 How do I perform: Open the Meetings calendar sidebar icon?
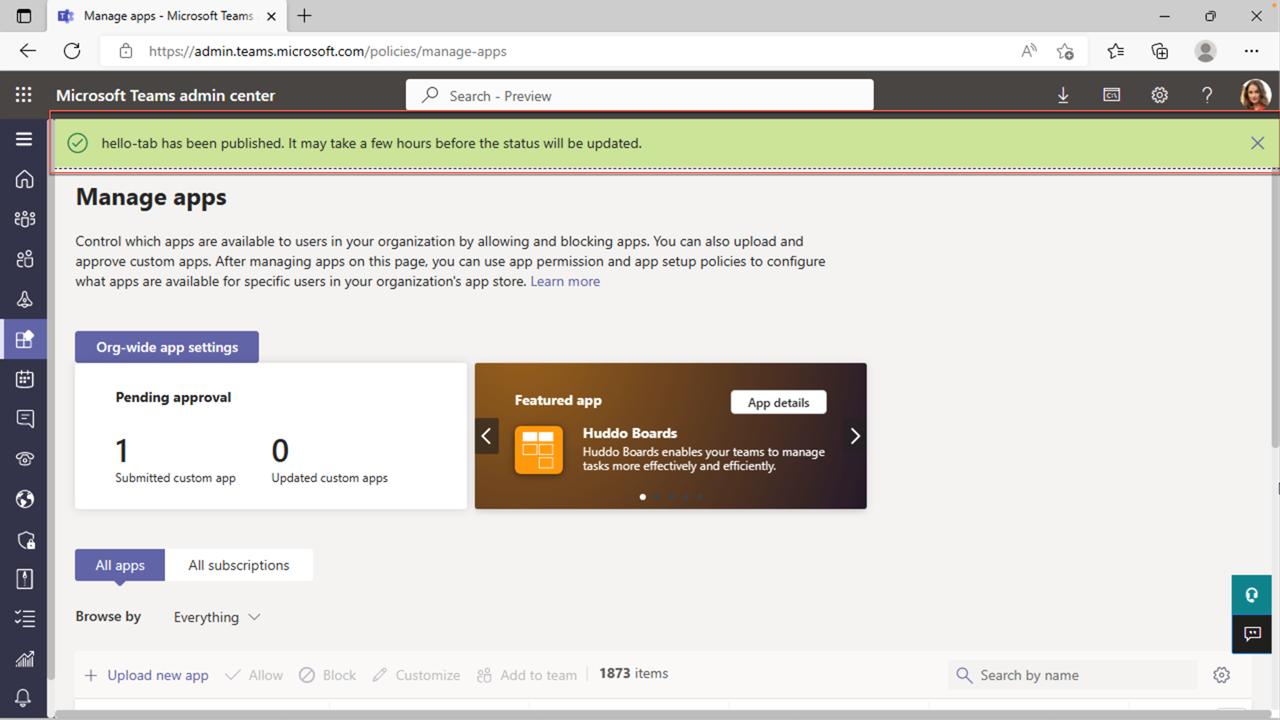coord(24,379)
